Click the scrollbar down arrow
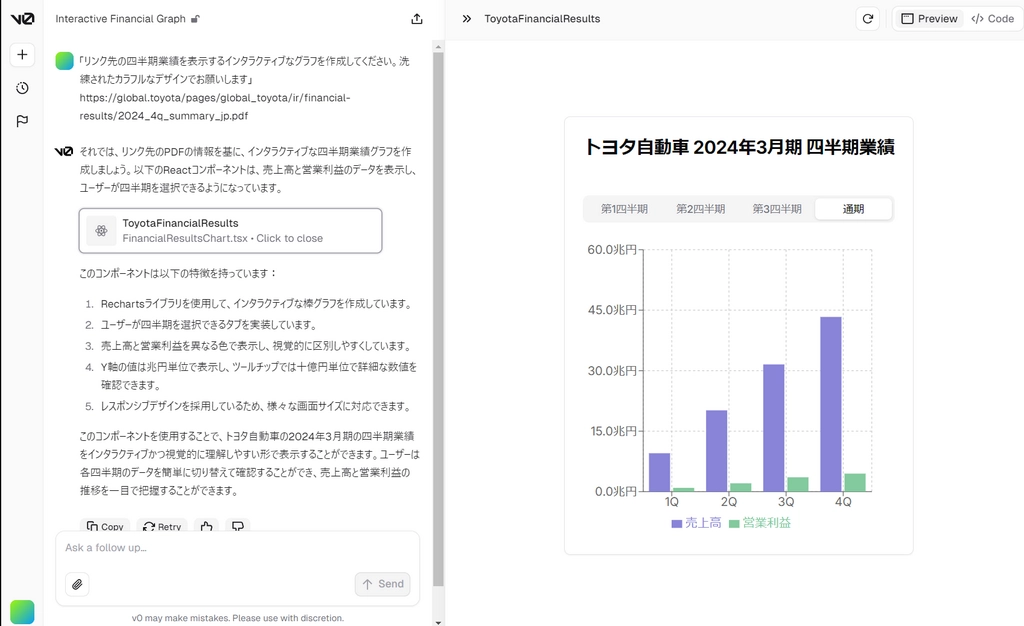 click(438, 621)
